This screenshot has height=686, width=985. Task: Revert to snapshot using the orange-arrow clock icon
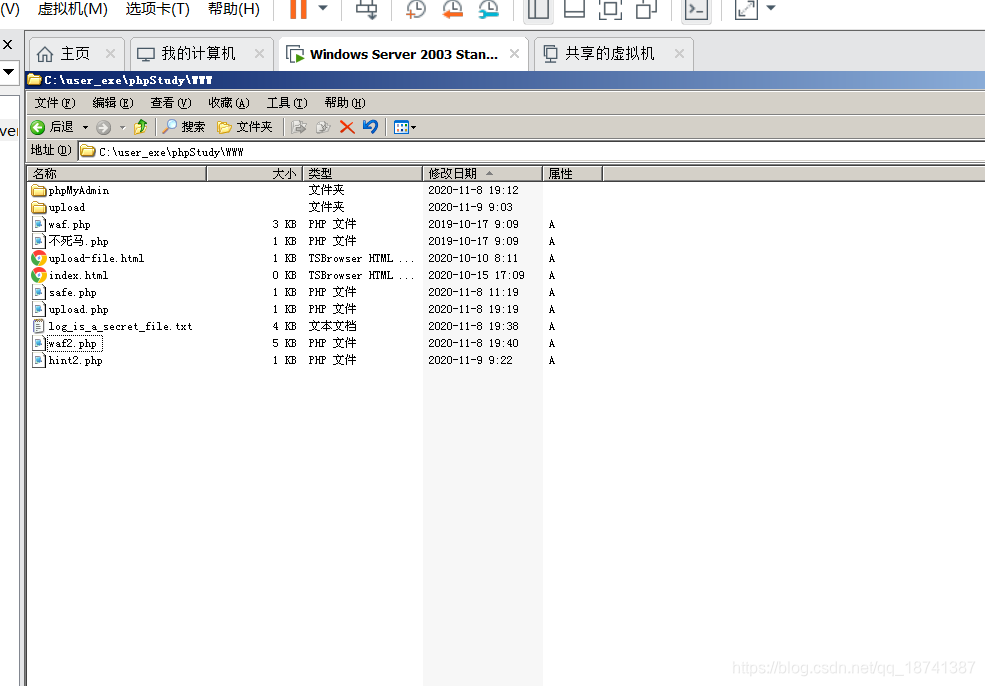(452, 9)
